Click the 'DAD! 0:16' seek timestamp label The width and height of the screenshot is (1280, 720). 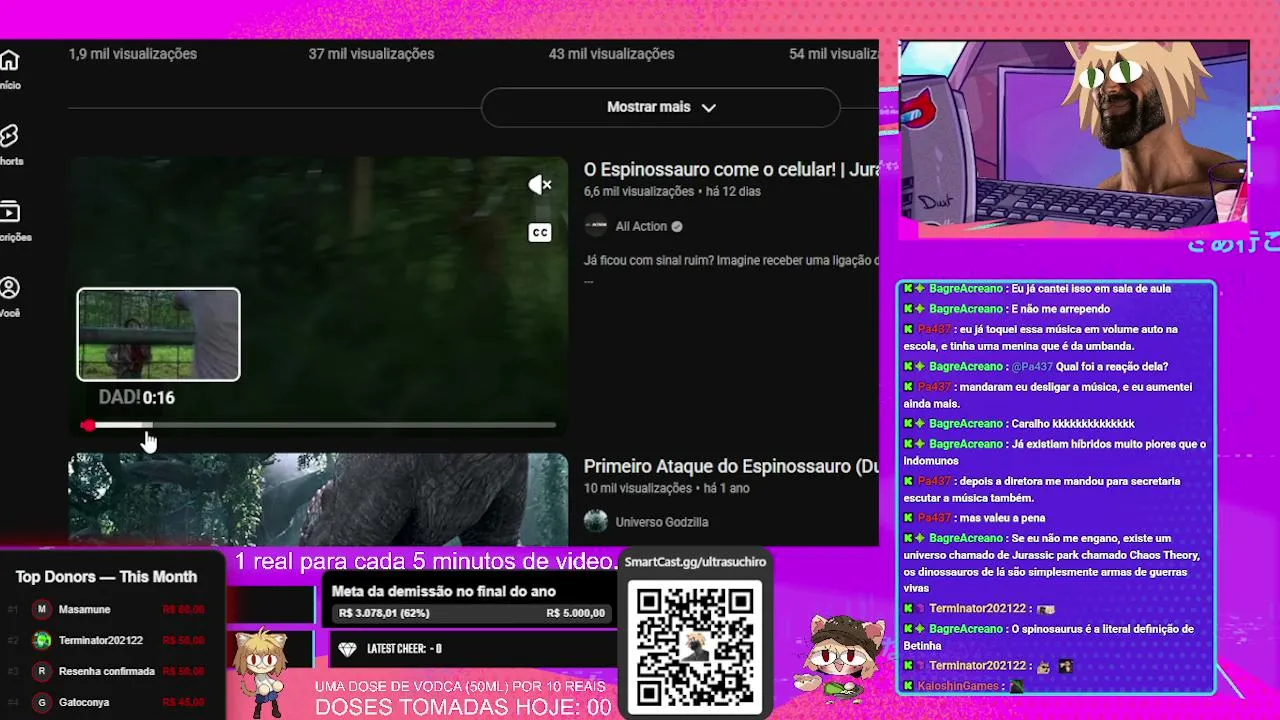point(137,398)
